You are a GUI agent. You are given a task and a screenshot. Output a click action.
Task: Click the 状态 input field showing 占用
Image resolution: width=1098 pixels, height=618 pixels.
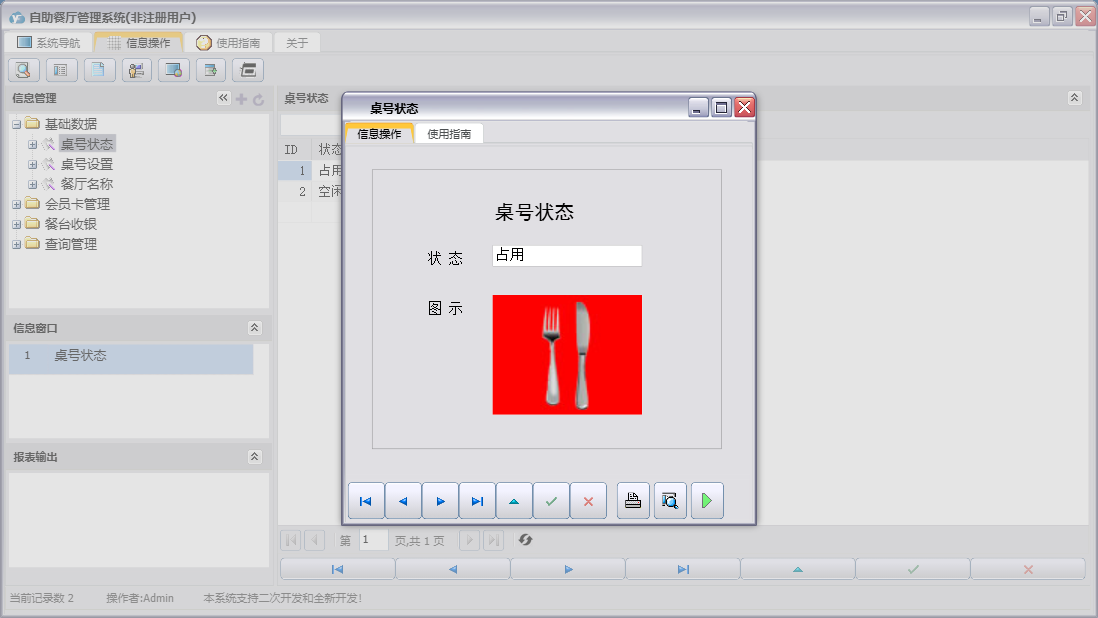tap(566, 256)
